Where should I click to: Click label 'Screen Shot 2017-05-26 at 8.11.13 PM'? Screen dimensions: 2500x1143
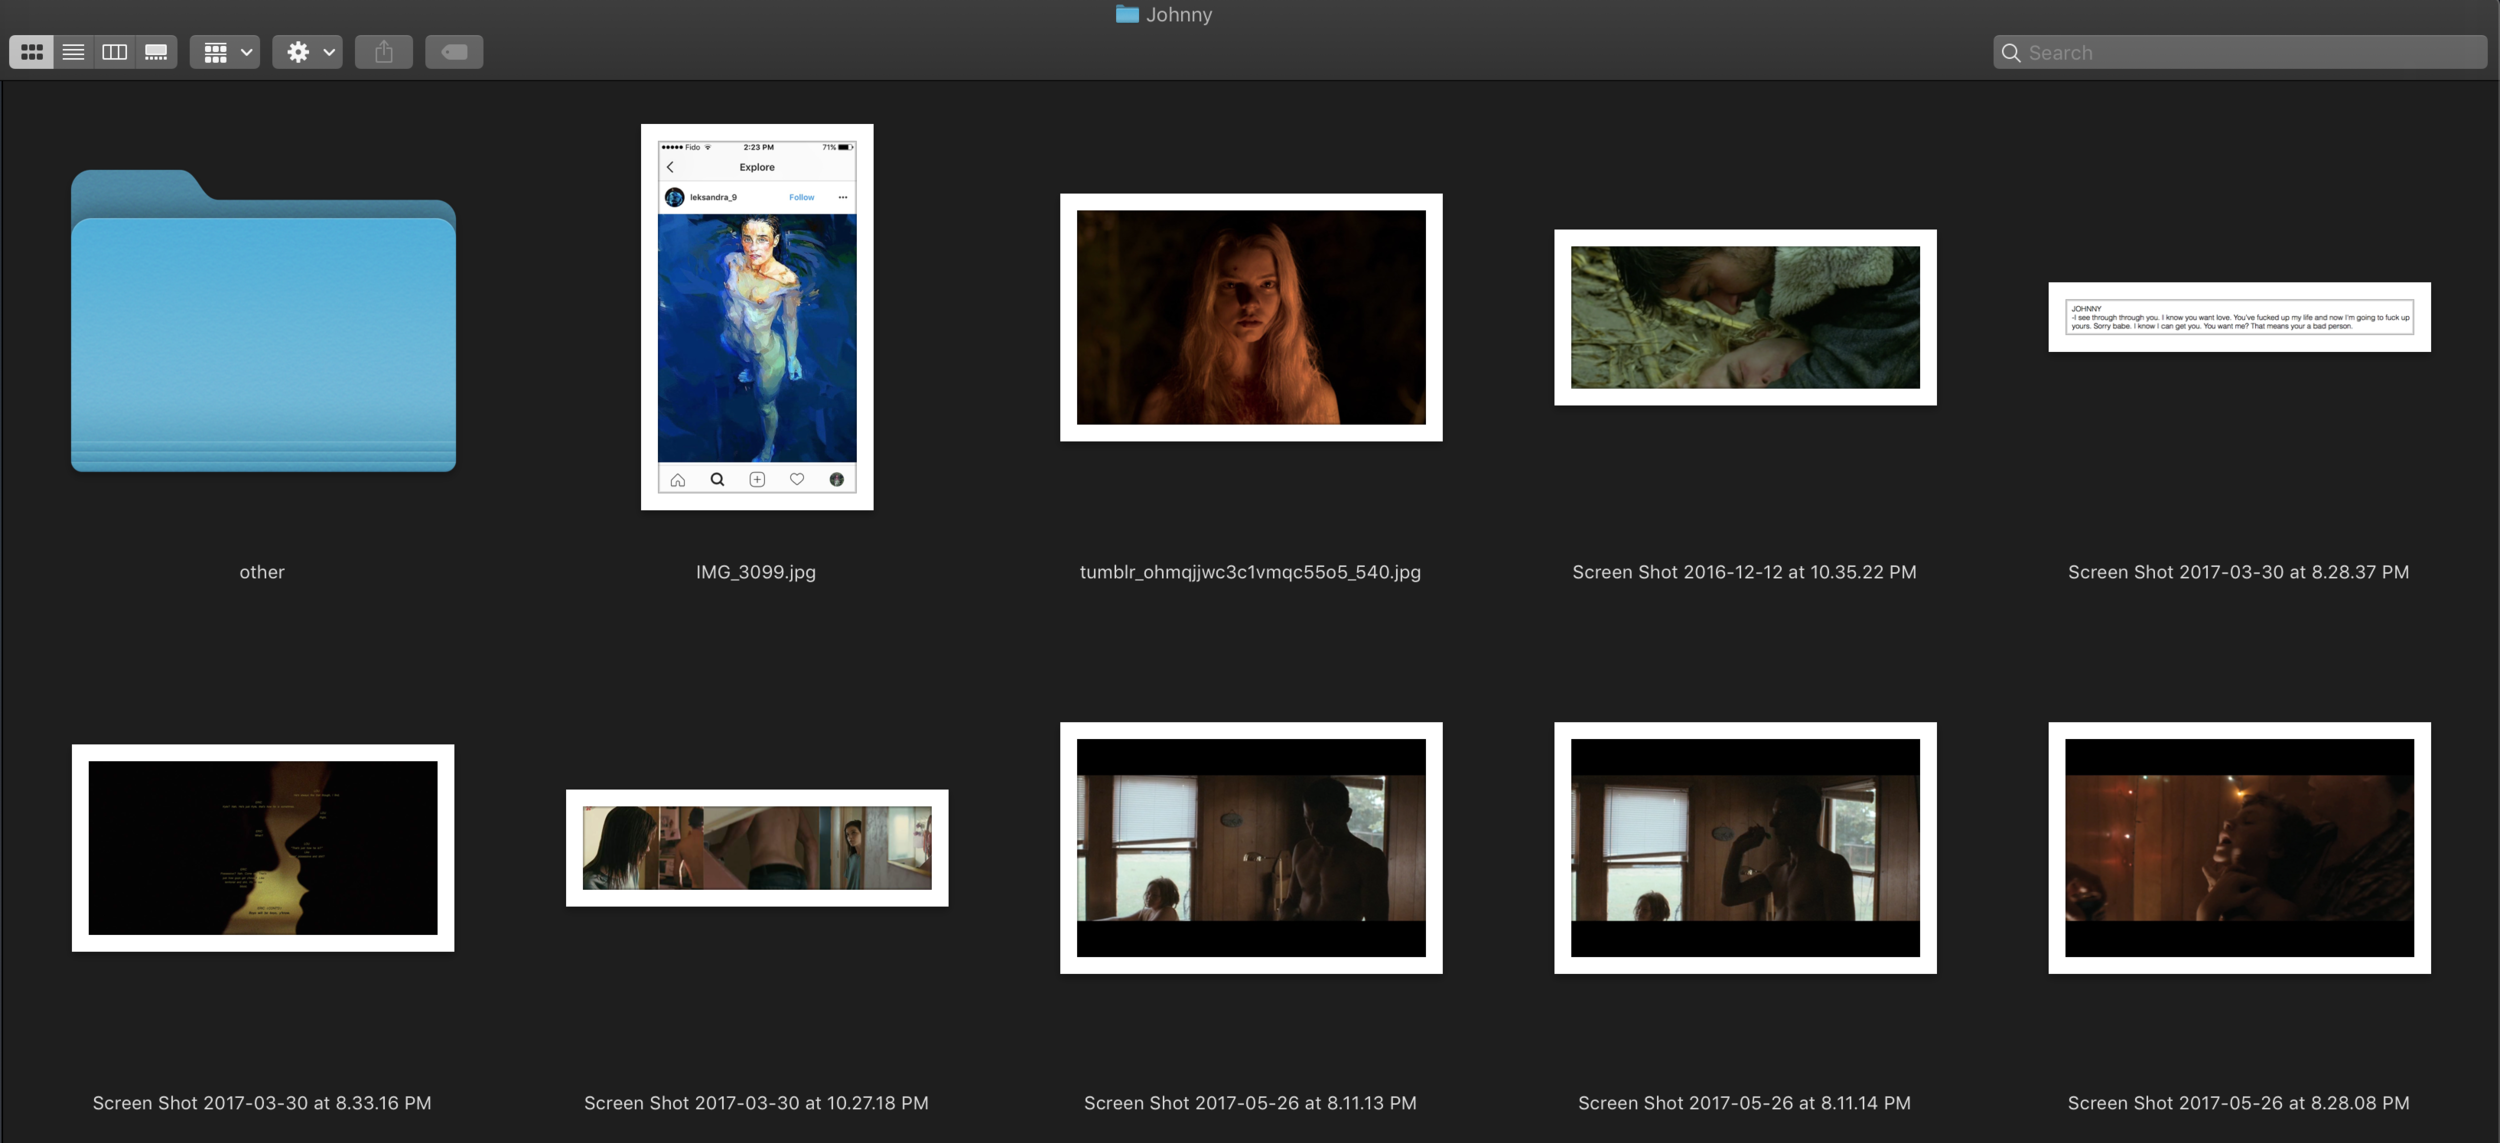(1250, 1103)
